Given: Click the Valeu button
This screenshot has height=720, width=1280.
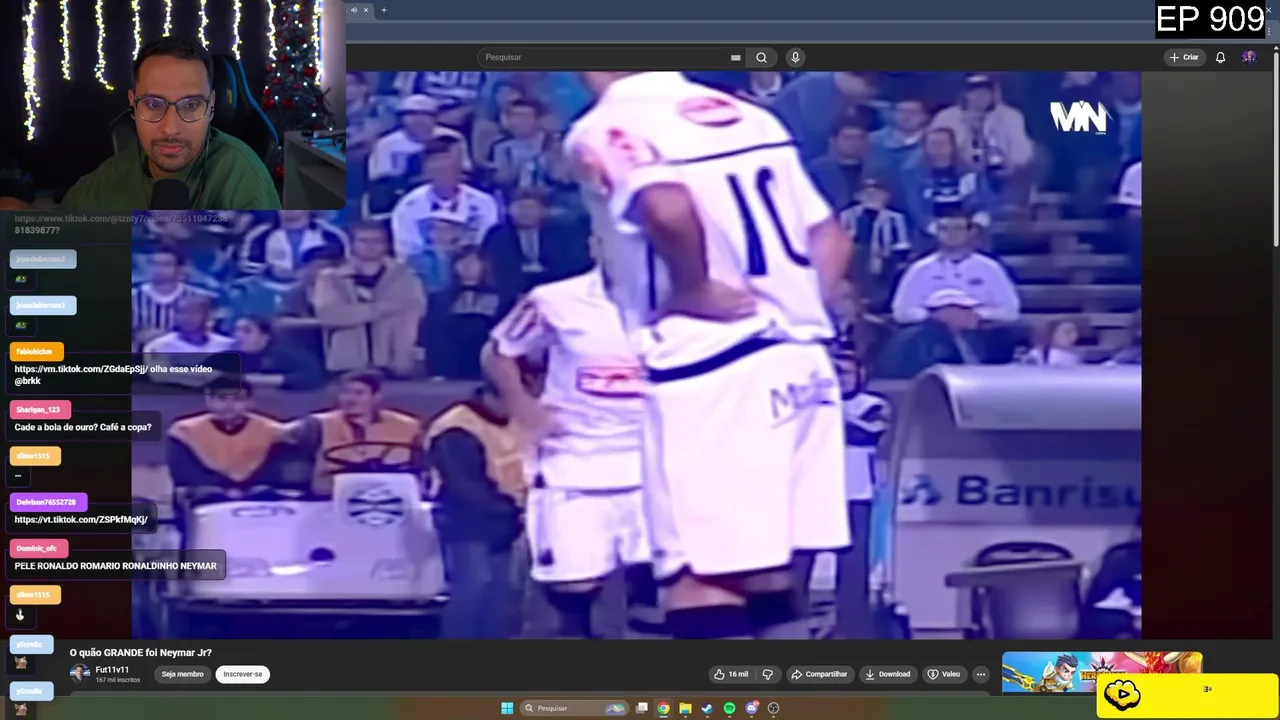Looking at the screenshot, I should pyautogui.click(x=943, y=674).
